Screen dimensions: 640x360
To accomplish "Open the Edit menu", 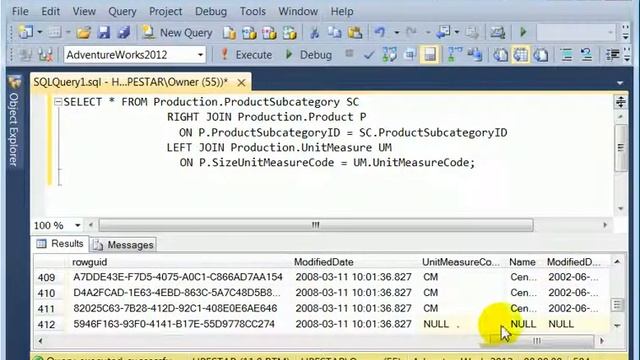I will [x=50, y=11].
